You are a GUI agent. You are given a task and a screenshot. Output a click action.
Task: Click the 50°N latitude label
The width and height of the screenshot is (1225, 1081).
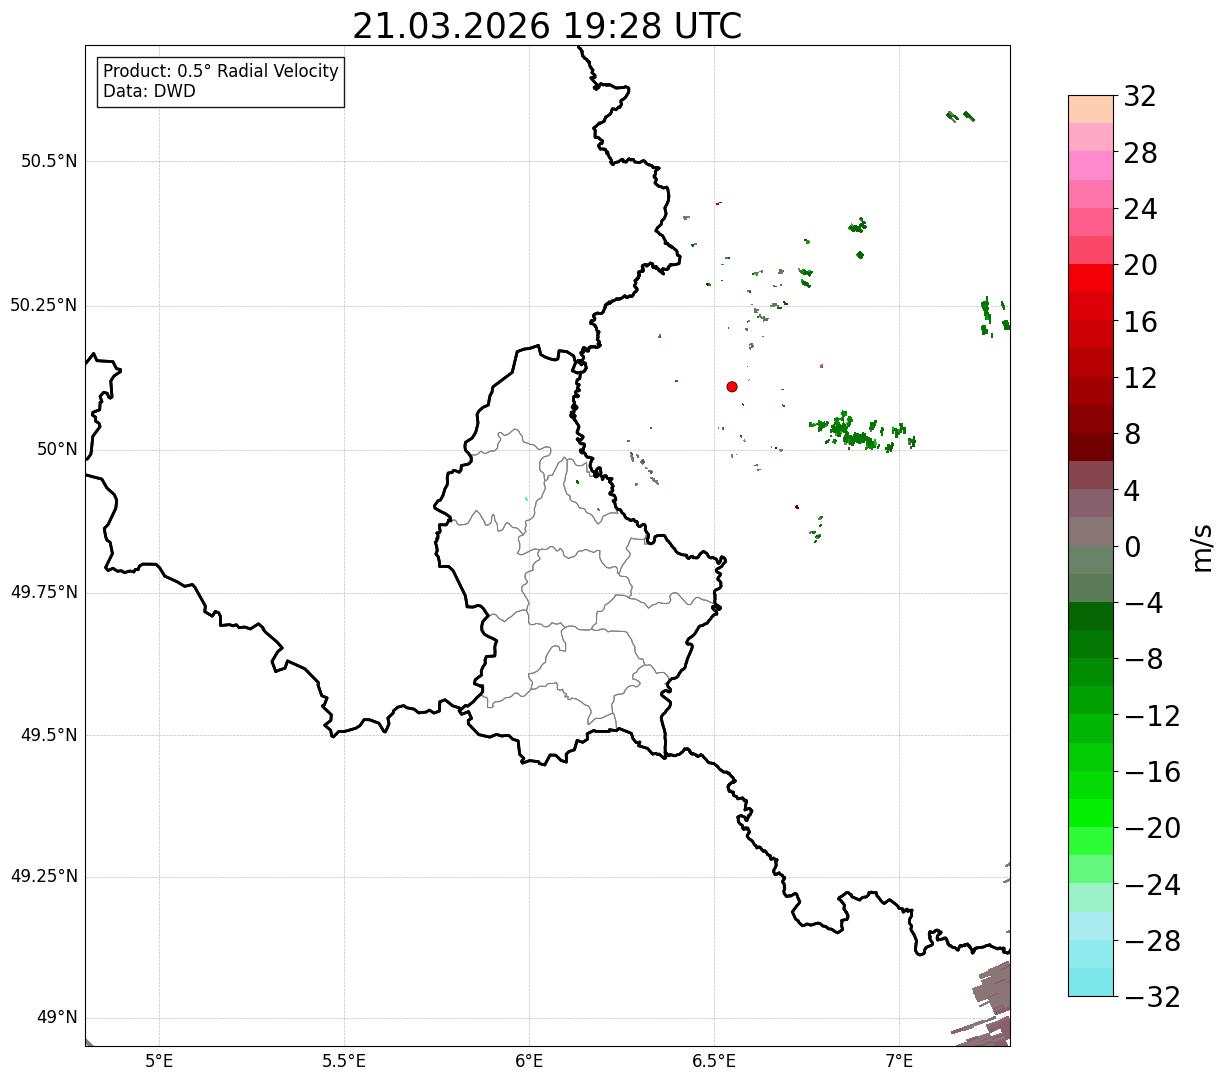click(57, 449)
